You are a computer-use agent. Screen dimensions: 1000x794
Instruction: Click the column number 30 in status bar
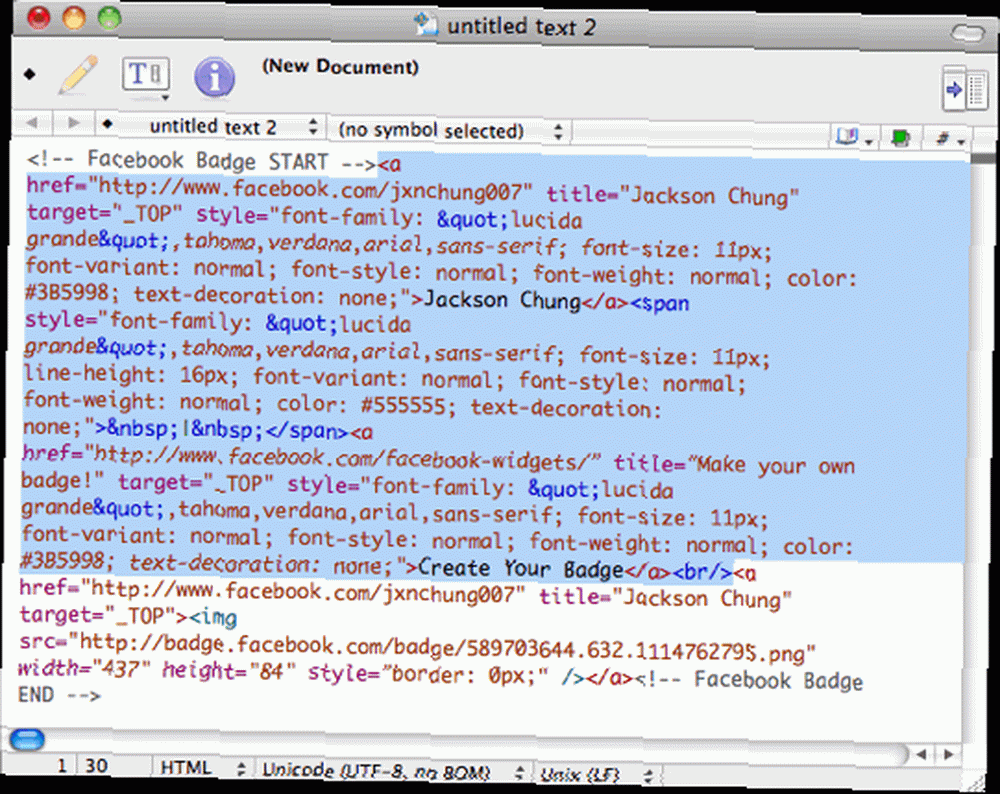[96, 765]
